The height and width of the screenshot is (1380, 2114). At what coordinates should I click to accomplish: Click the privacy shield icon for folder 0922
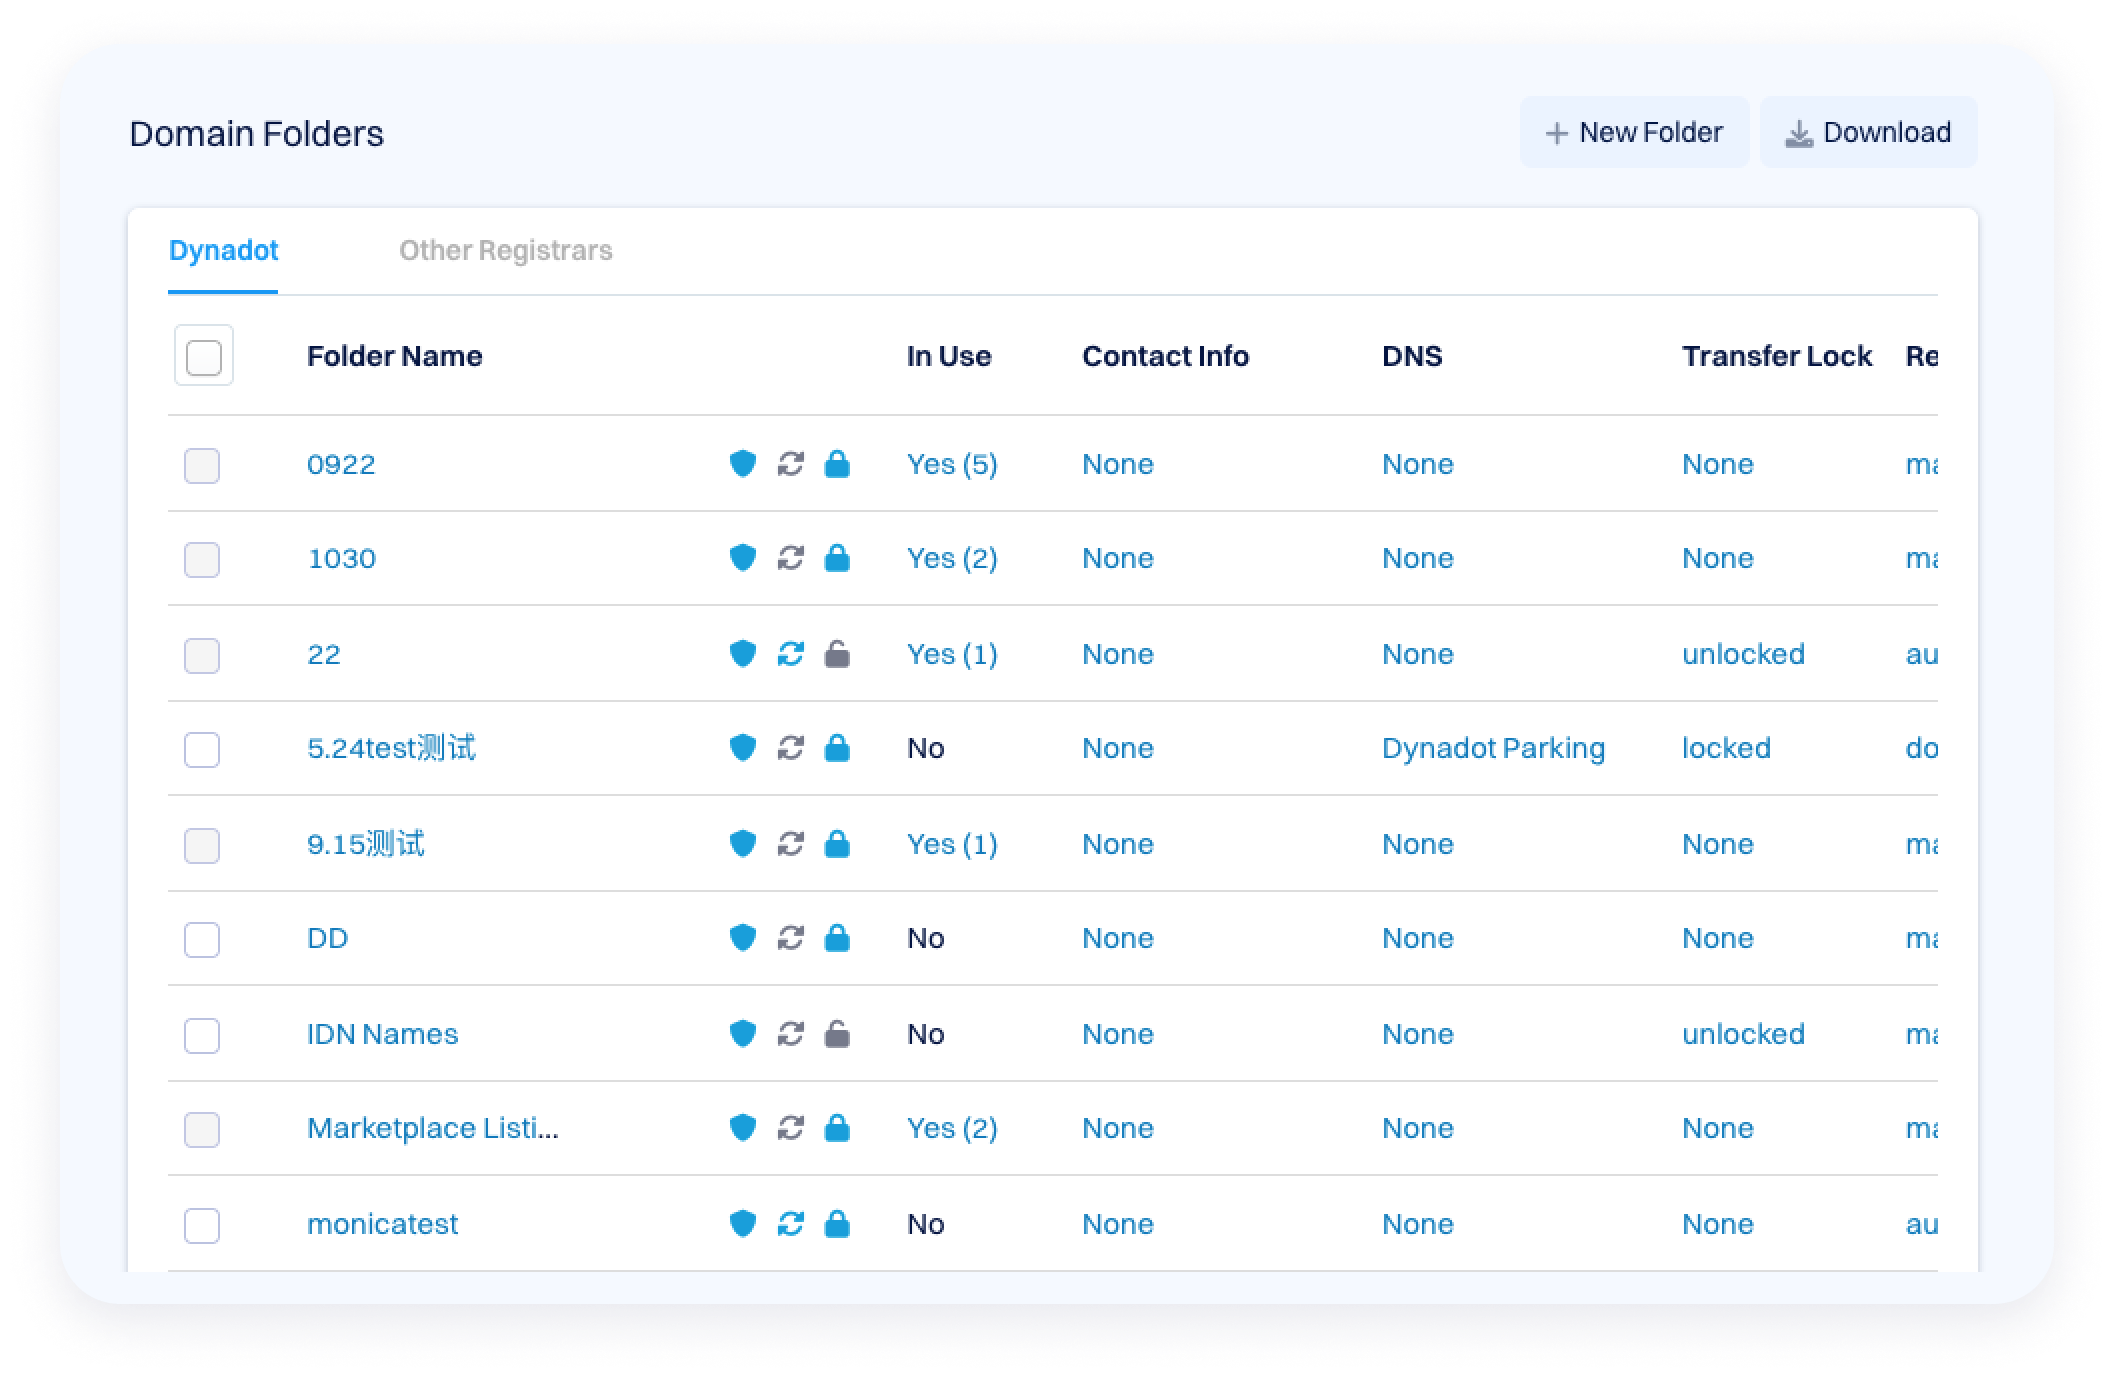coord(742,464)
